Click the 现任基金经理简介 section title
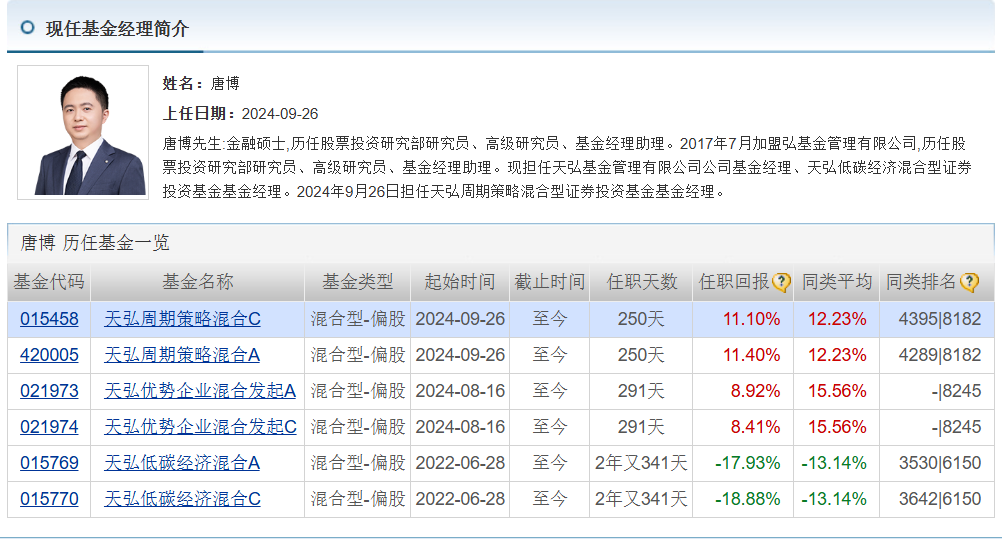The image size is (1002, 539). click(x=118, y=29)
